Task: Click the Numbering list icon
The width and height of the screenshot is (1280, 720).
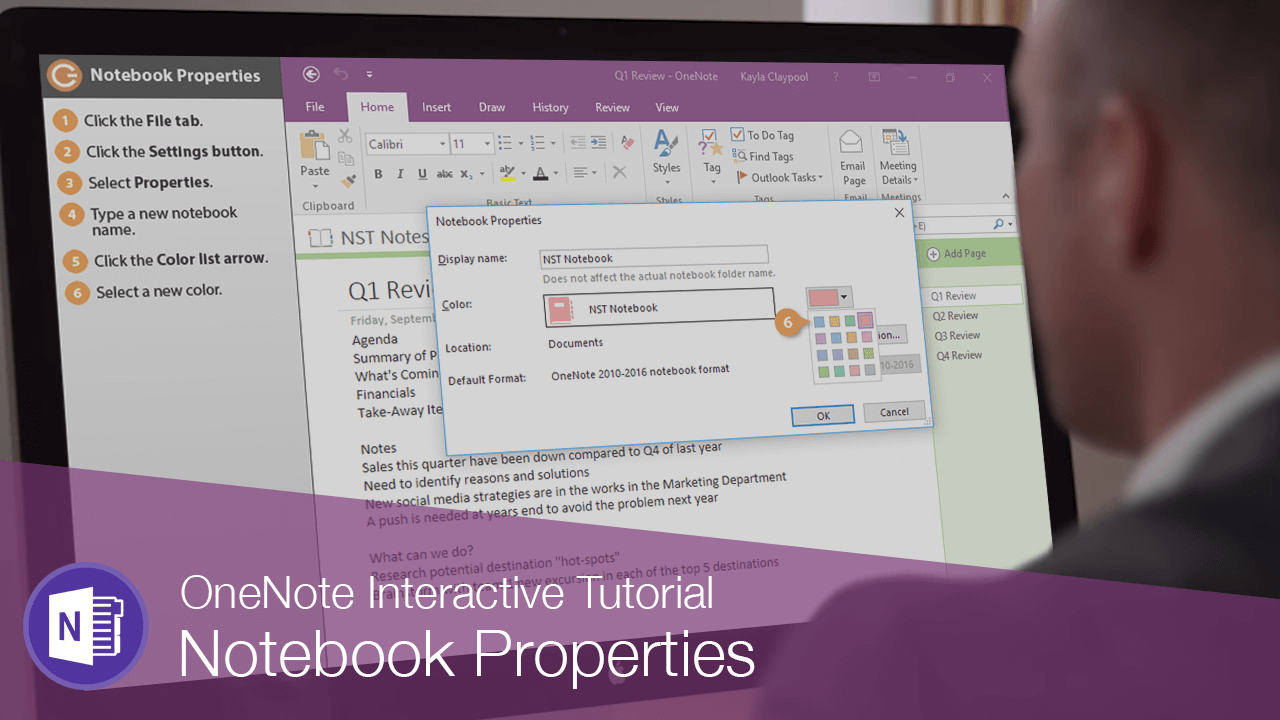Action: pyautogui.click(x=537, y=142)
